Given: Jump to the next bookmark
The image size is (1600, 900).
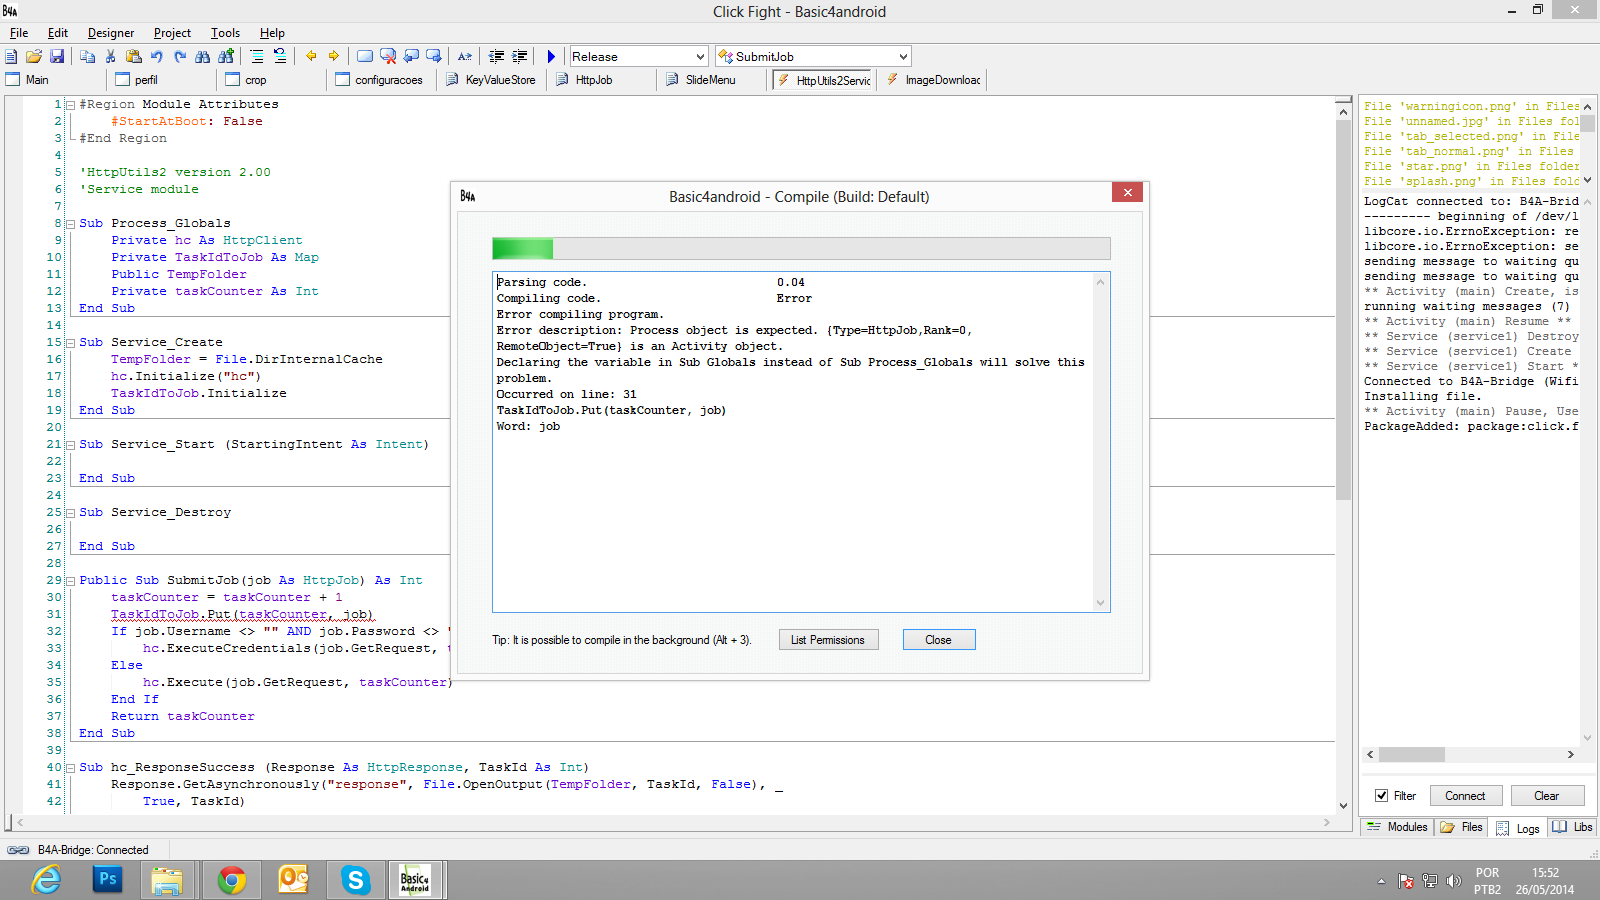Looking at the screenshot, I should coord(434,57).
